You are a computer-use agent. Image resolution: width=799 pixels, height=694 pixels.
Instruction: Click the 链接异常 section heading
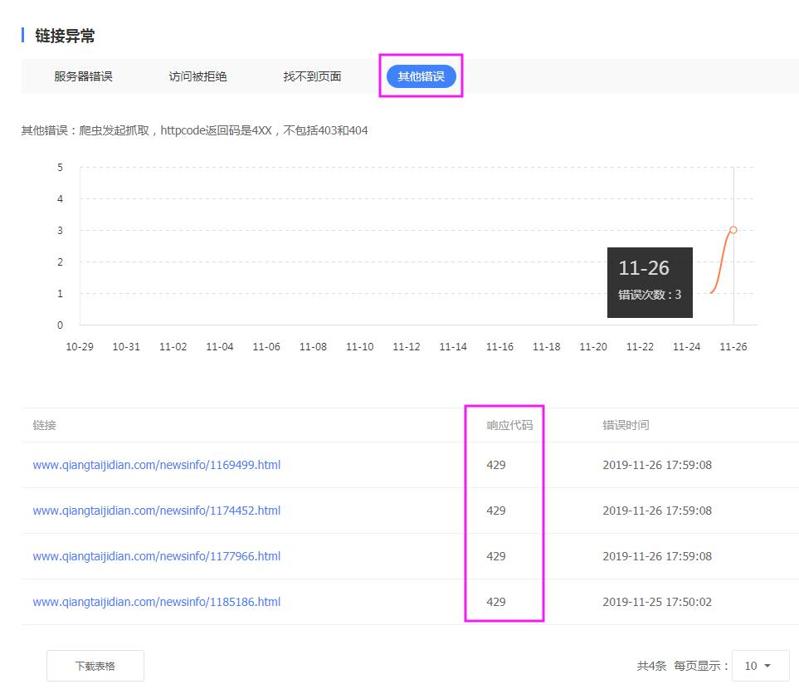point(65,36)
